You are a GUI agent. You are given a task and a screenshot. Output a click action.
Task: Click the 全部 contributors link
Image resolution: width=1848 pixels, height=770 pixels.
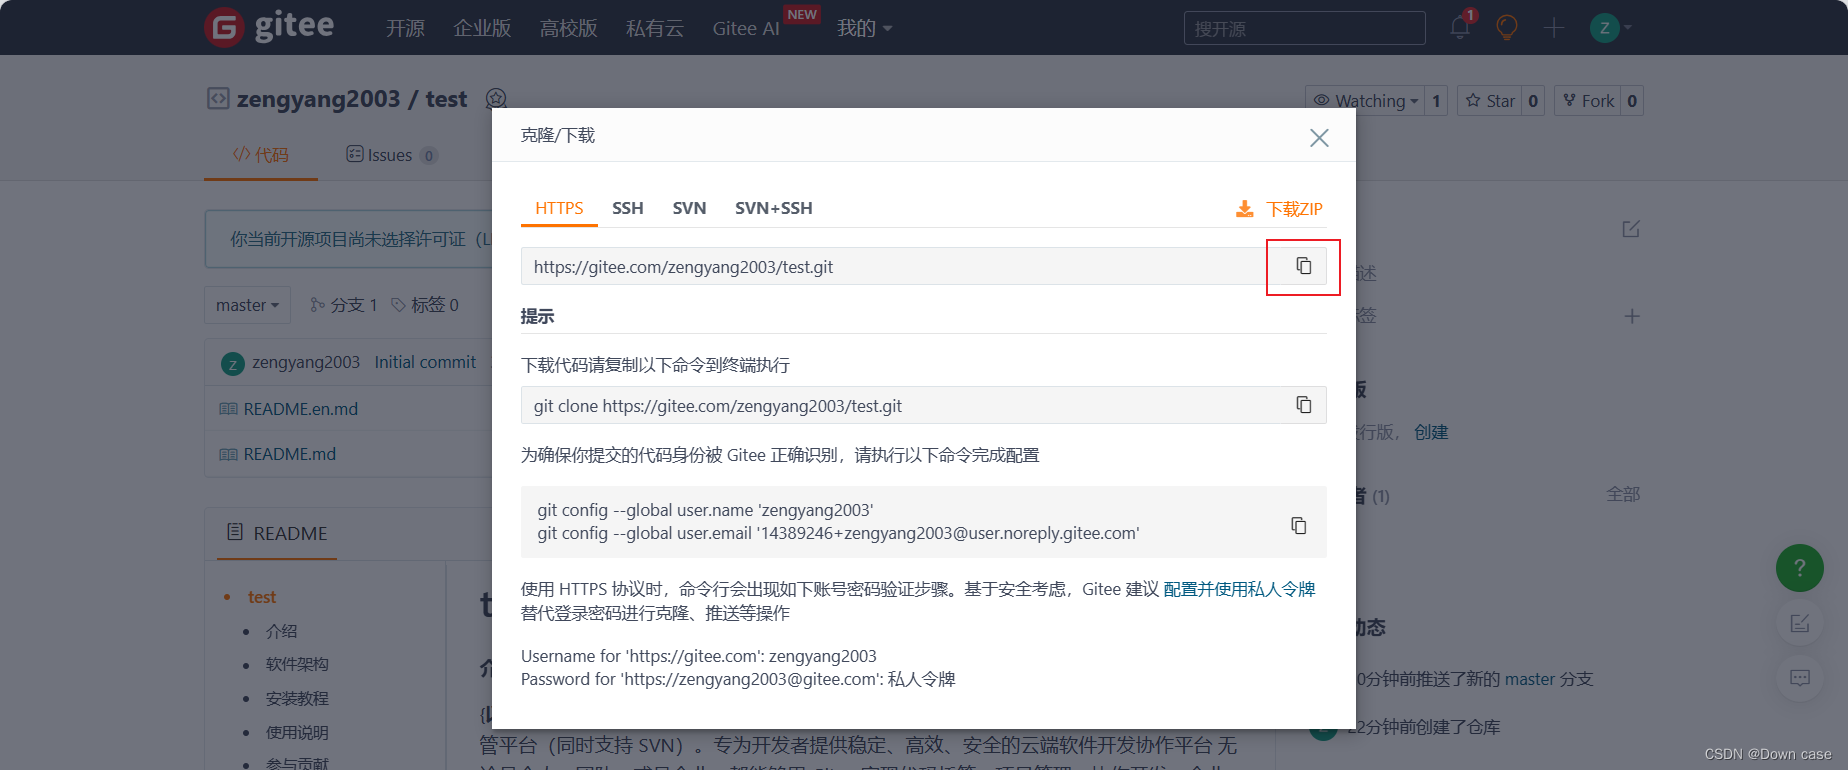coord(1623,494)
